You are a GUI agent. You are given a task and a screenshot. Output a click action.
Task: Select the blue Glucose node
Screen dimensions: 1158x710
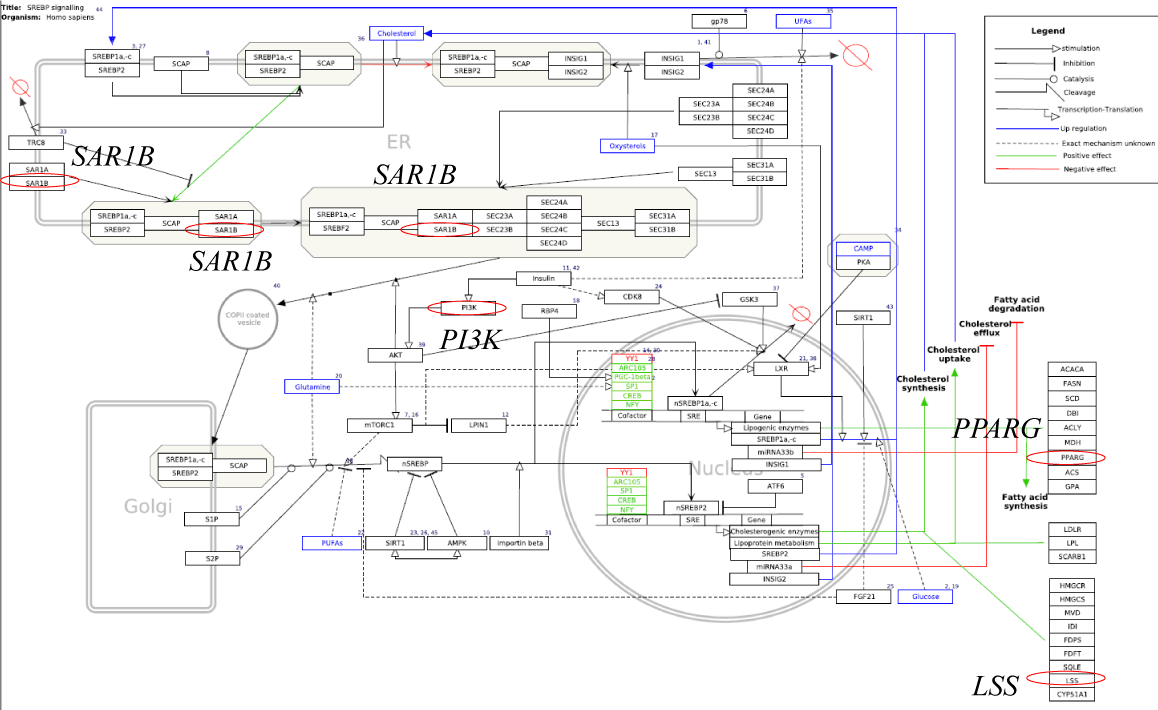tap(925, 596)
